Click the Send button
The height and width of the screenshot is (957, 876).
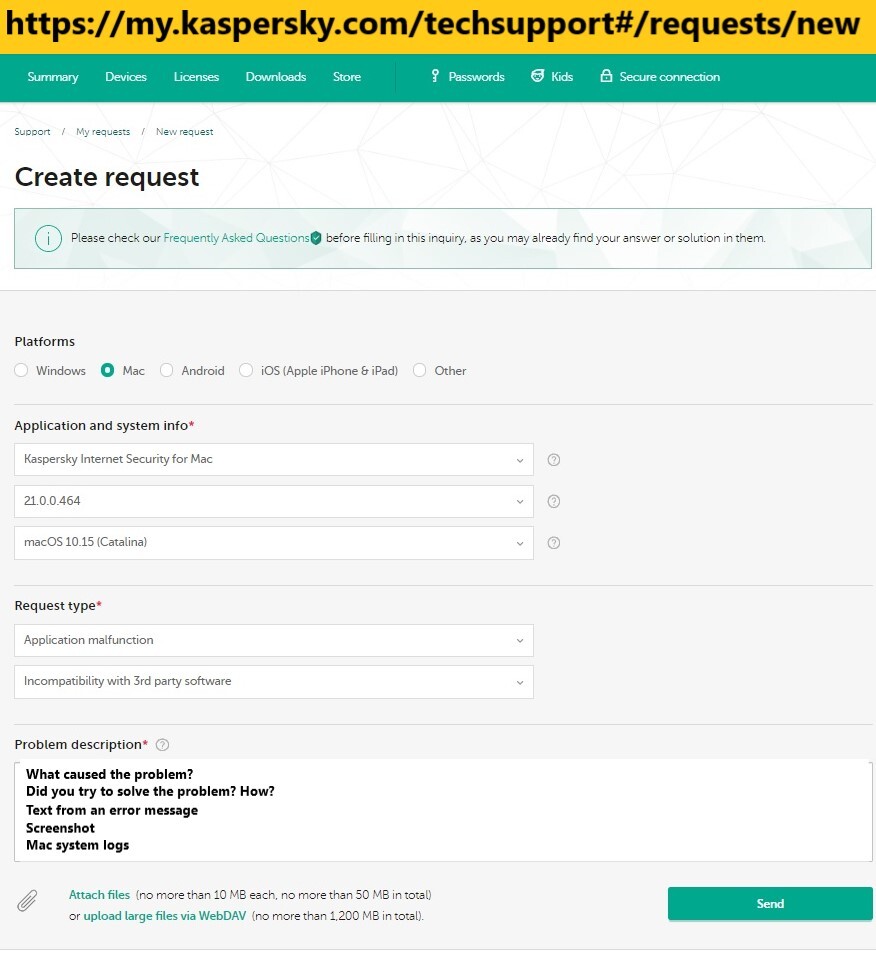pyautogui.click(x=770, y=903)
